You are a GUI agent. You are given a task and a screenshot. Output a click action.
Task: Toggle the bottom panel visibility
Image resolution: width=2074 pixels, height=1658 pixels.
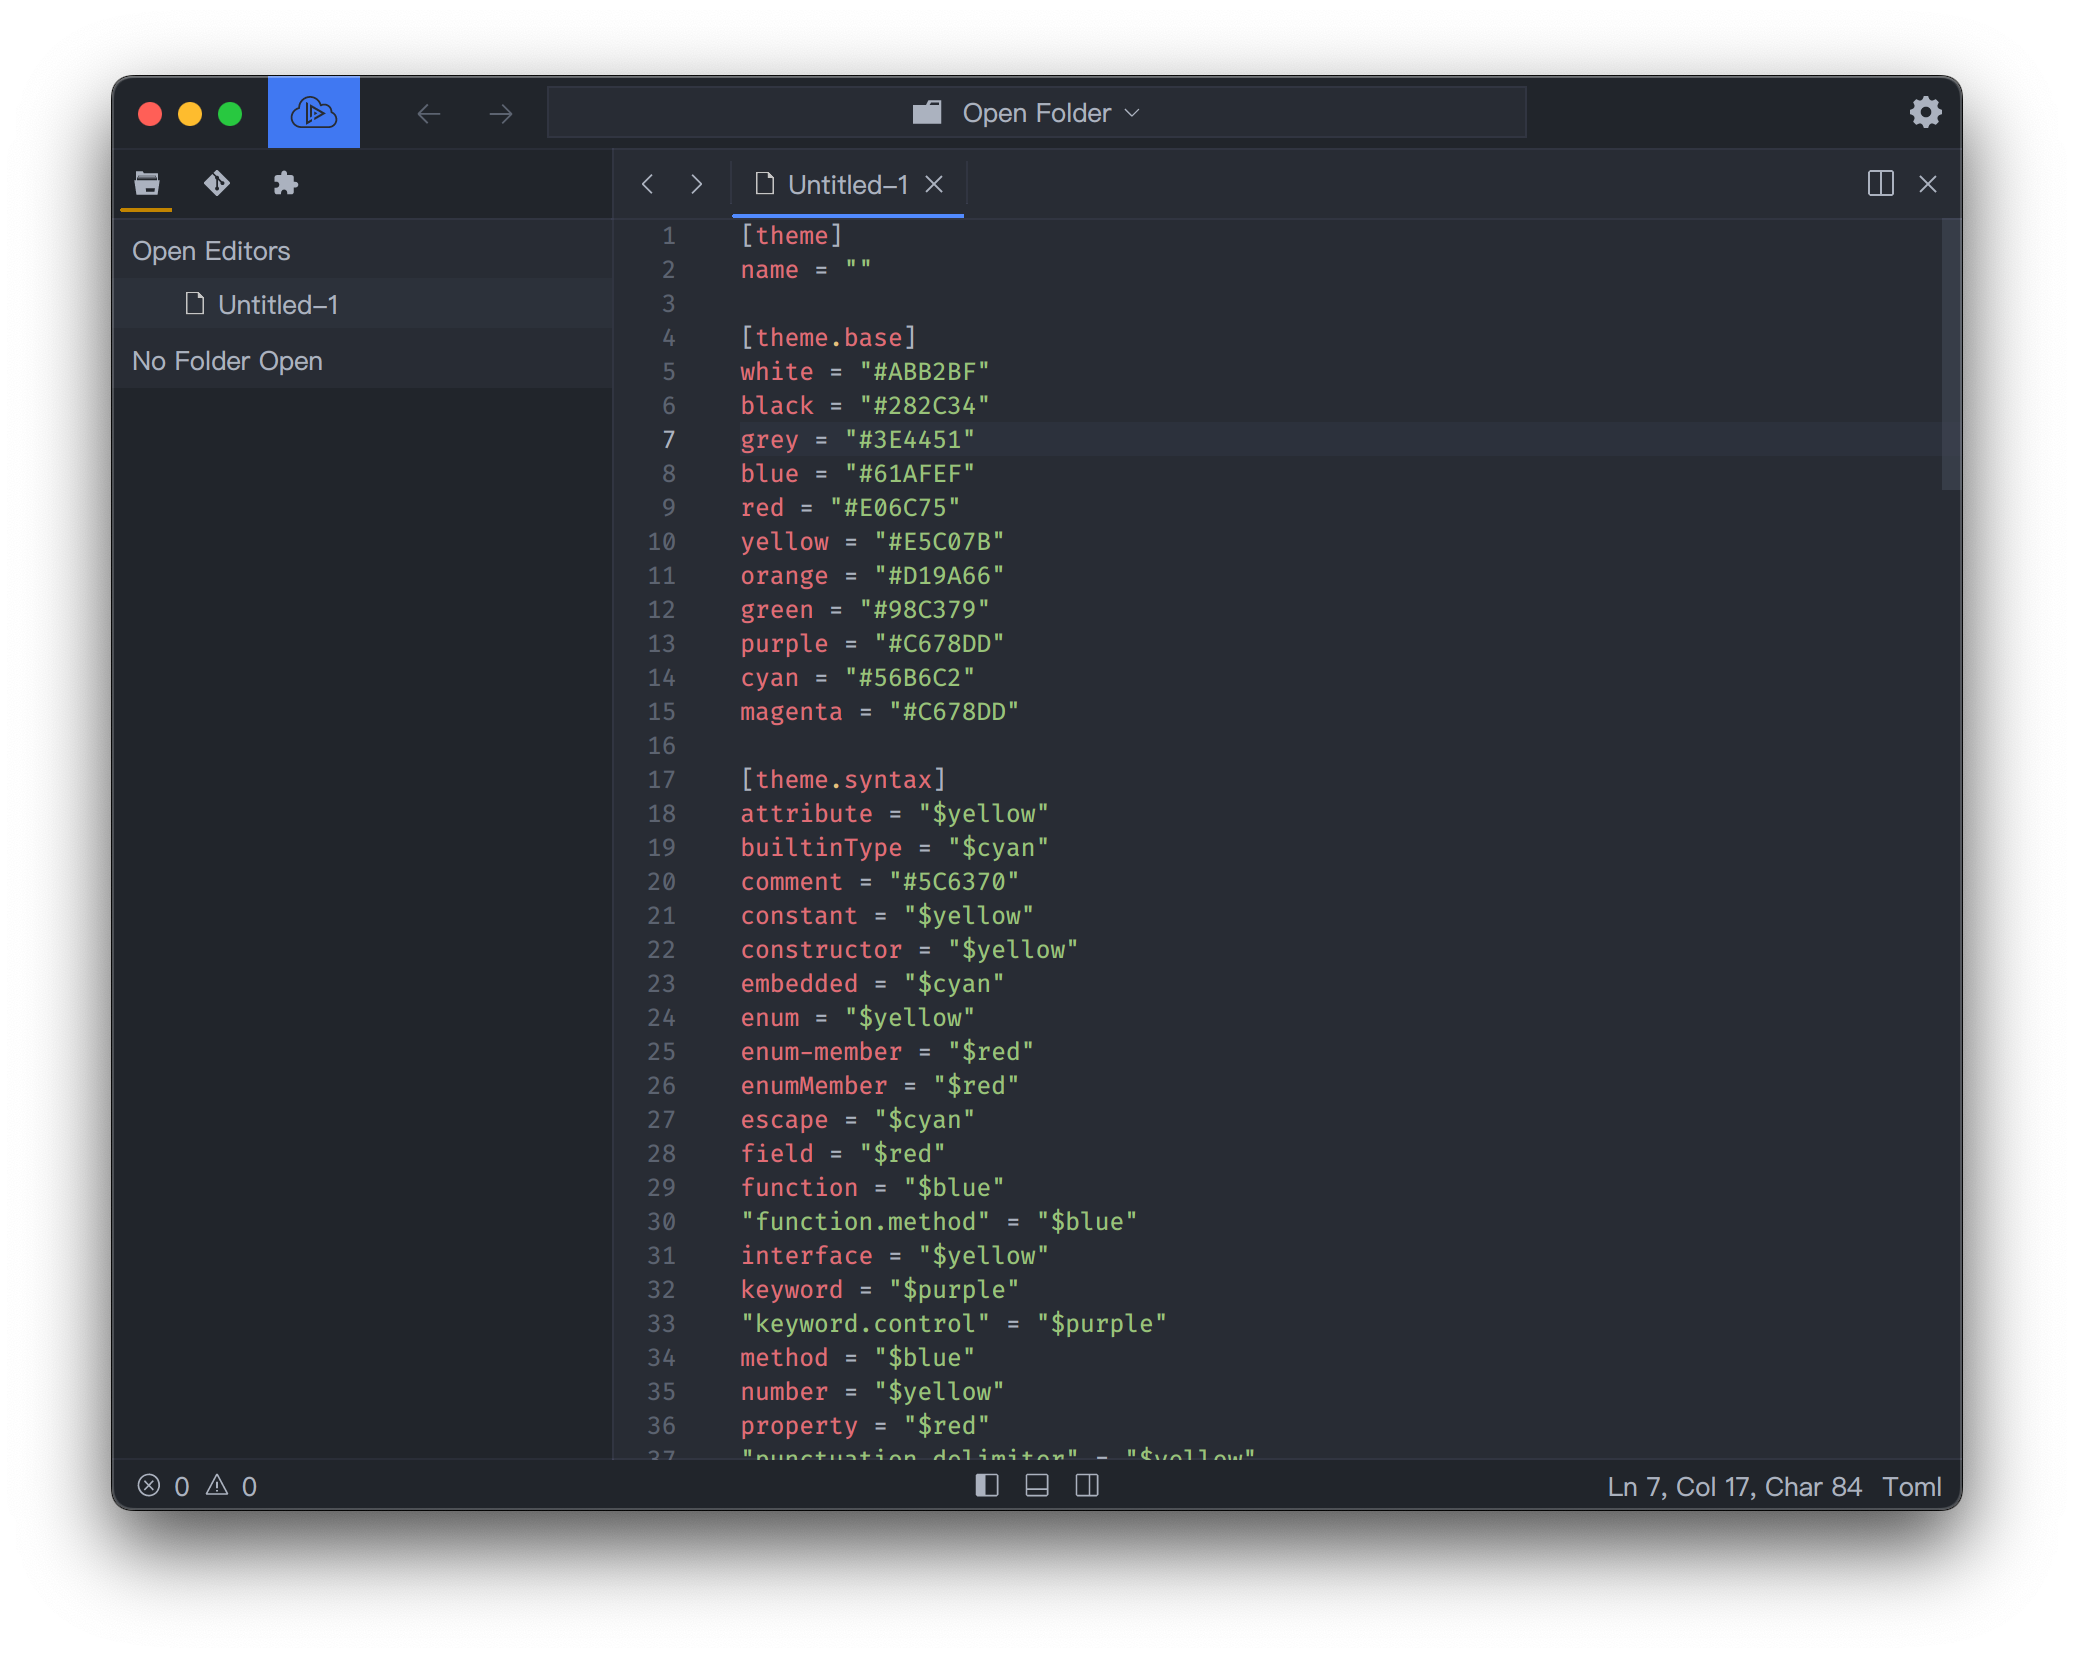coord(1037,1486)
